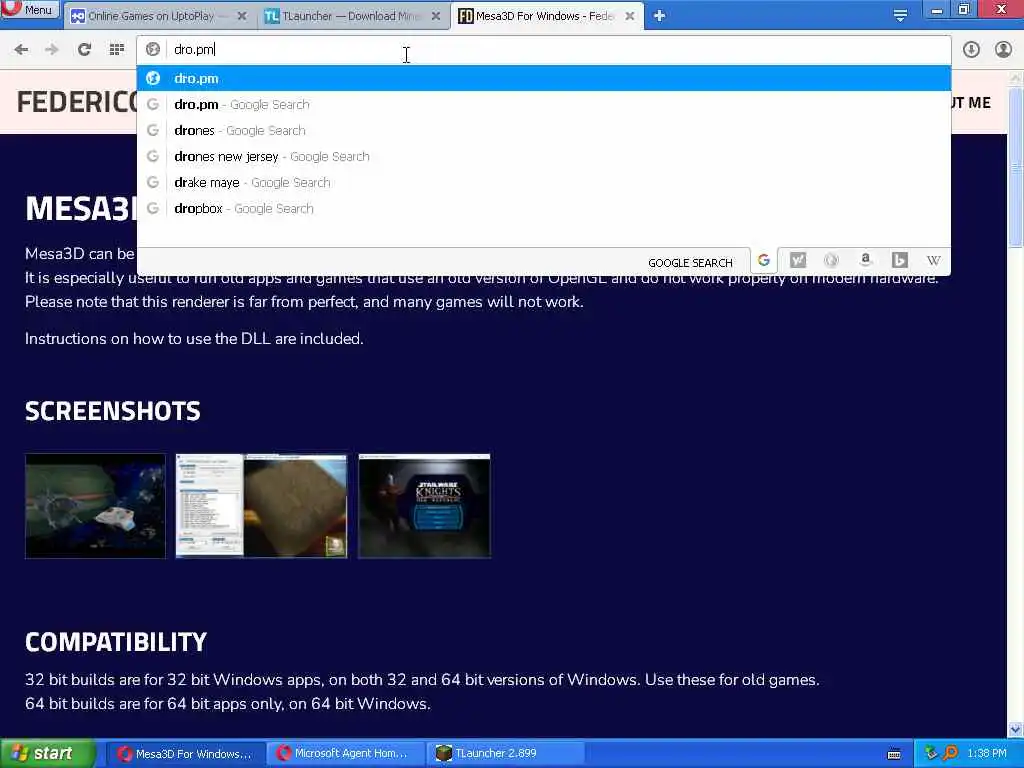Choose 'dro.pm - Google Search' suggestion
This screenshot has width=1024, height=768.
click(543, 104)
